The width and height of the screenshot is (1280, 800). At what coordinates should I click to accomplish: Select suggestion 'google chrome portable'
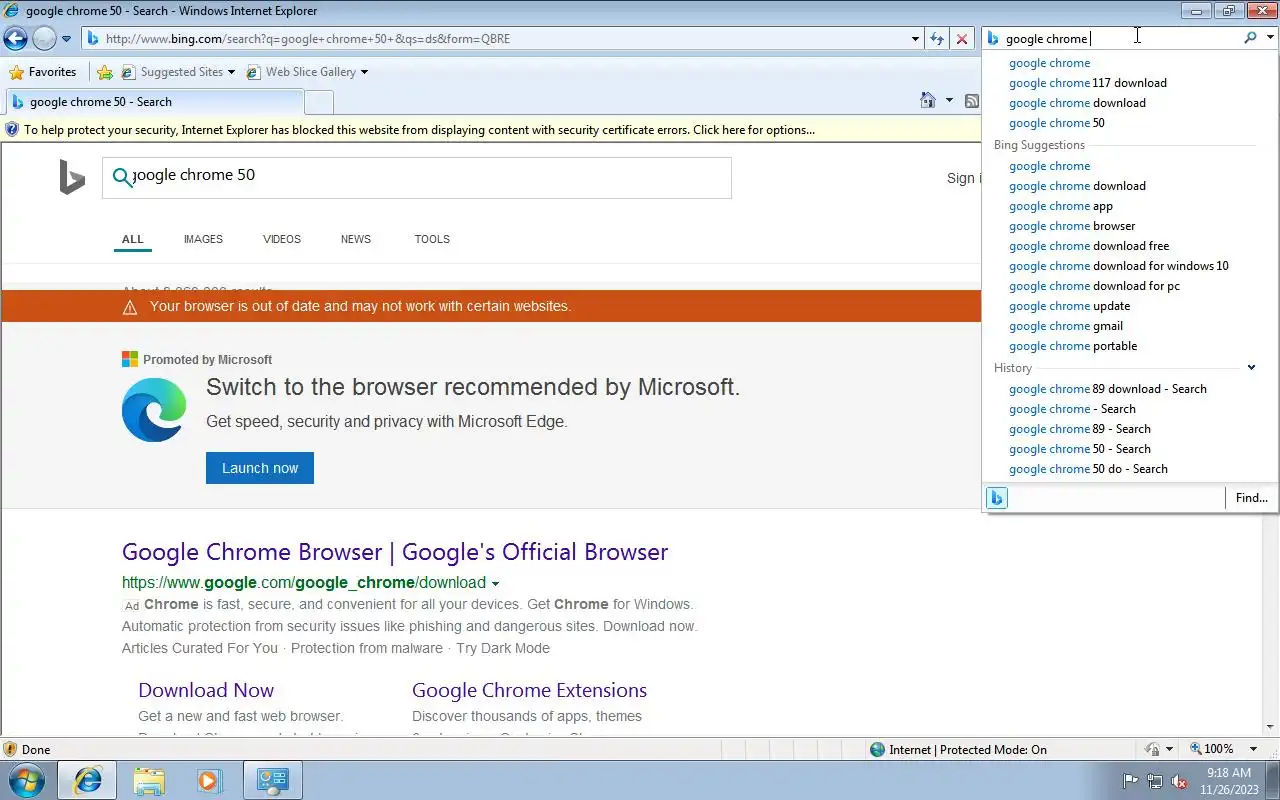click(1073, 346)
